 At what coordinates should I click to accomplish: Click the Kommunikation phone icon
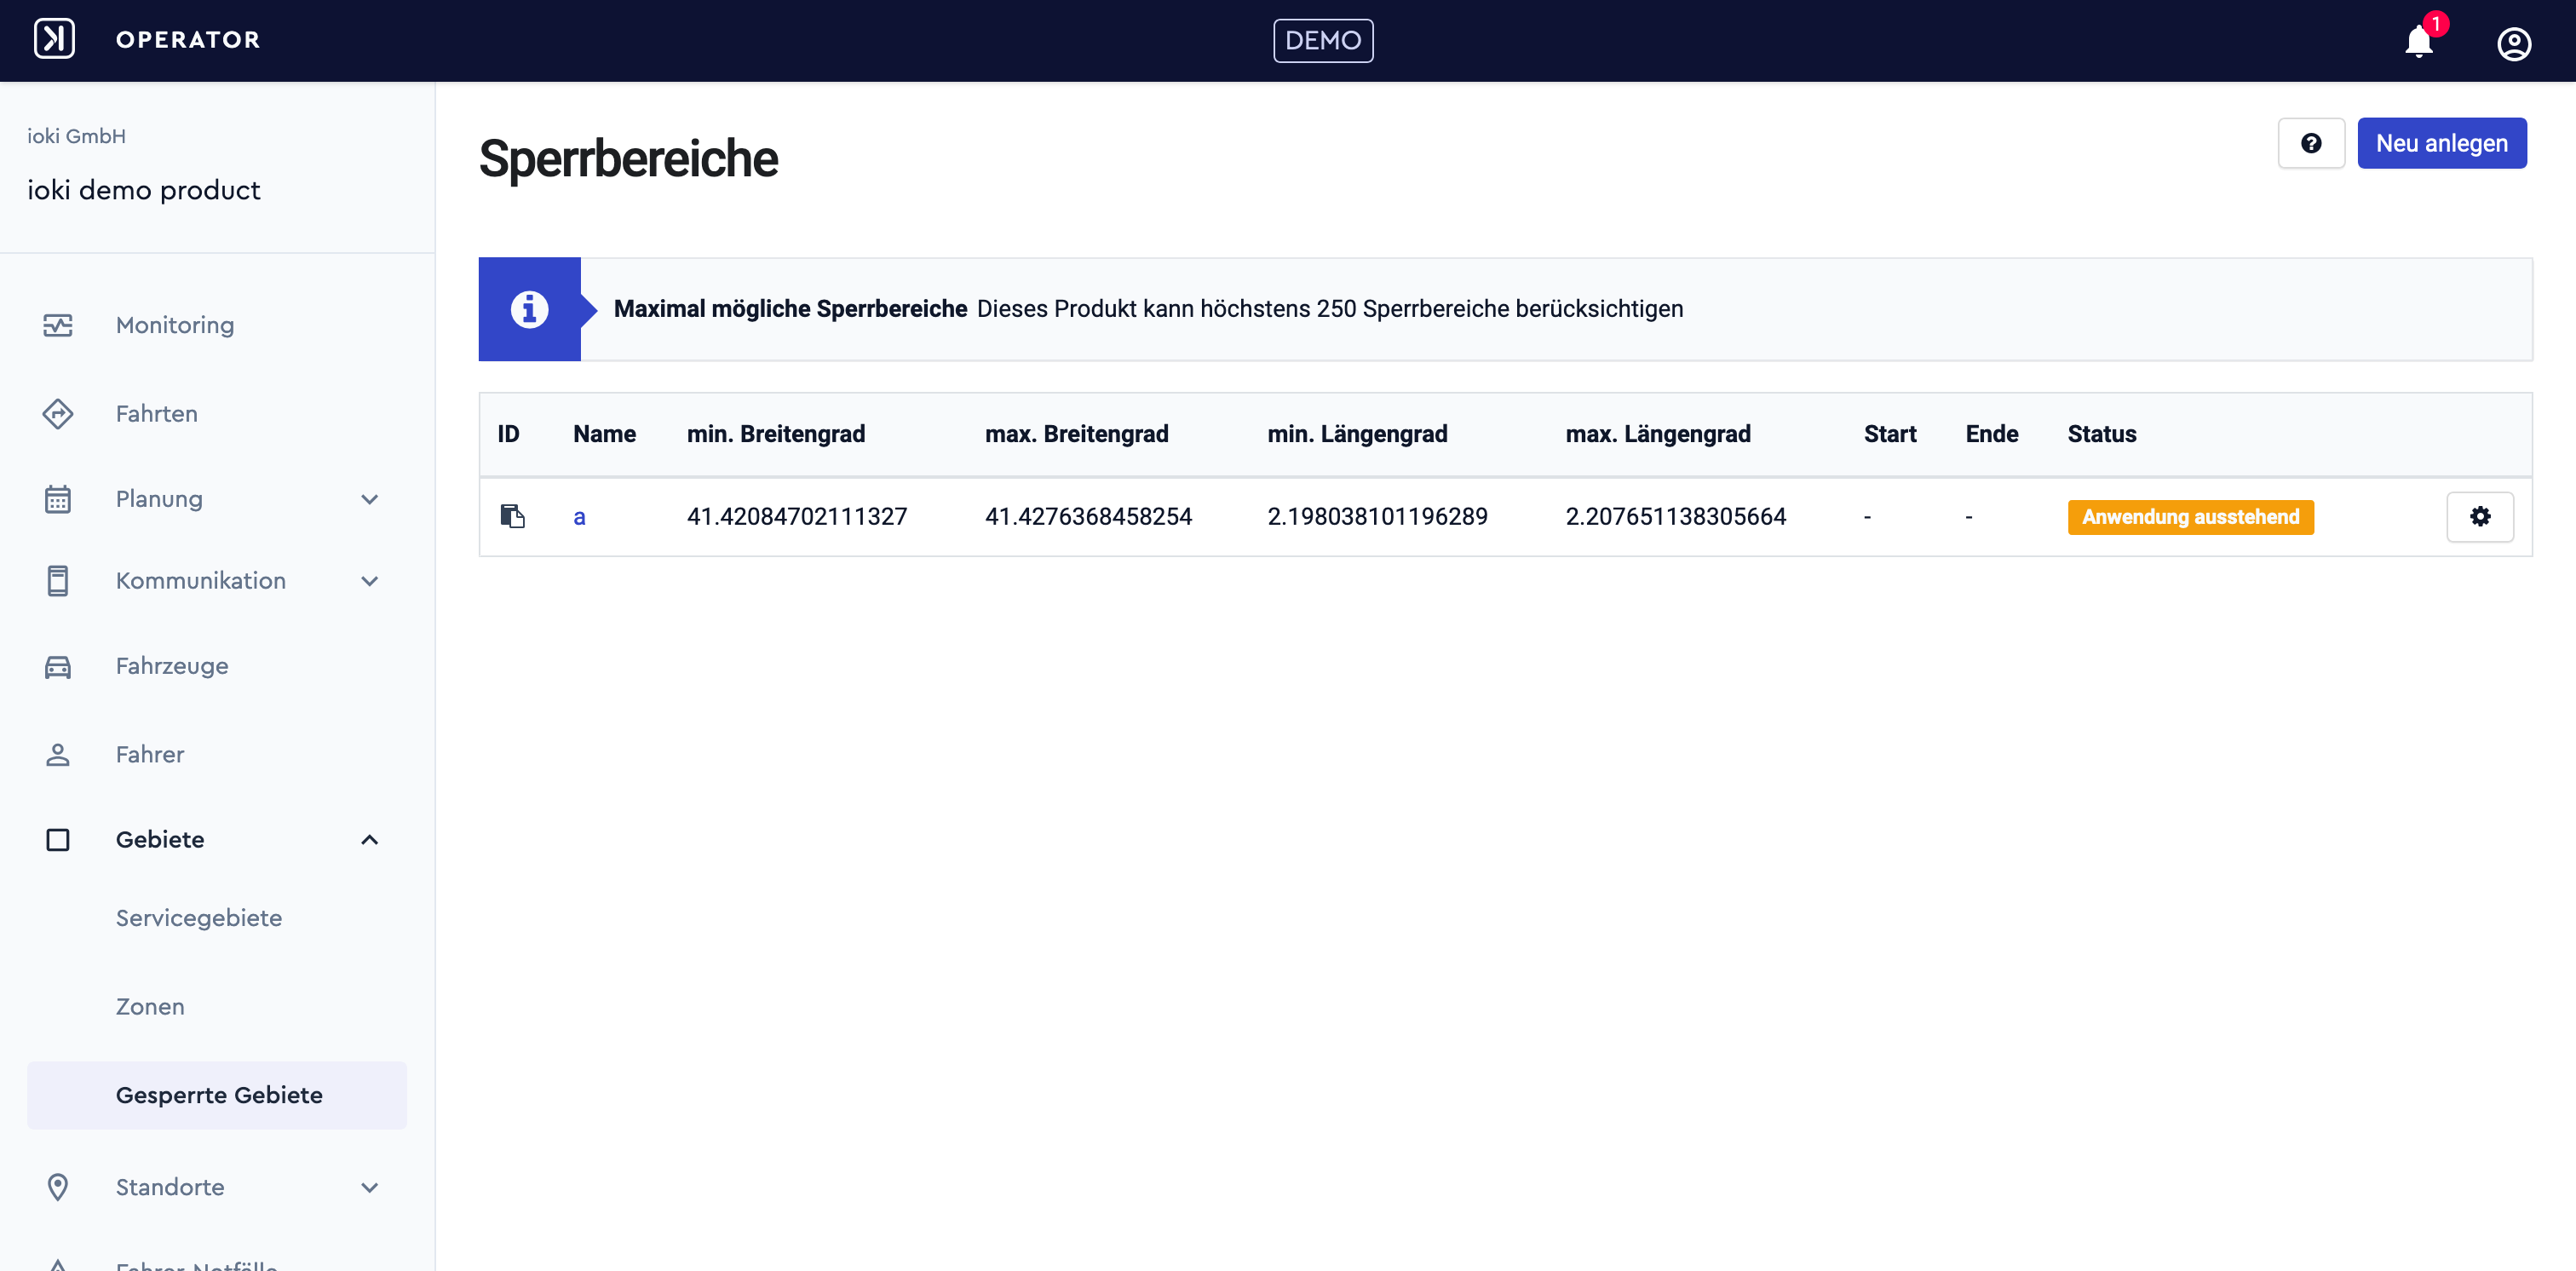click(58, 580)
